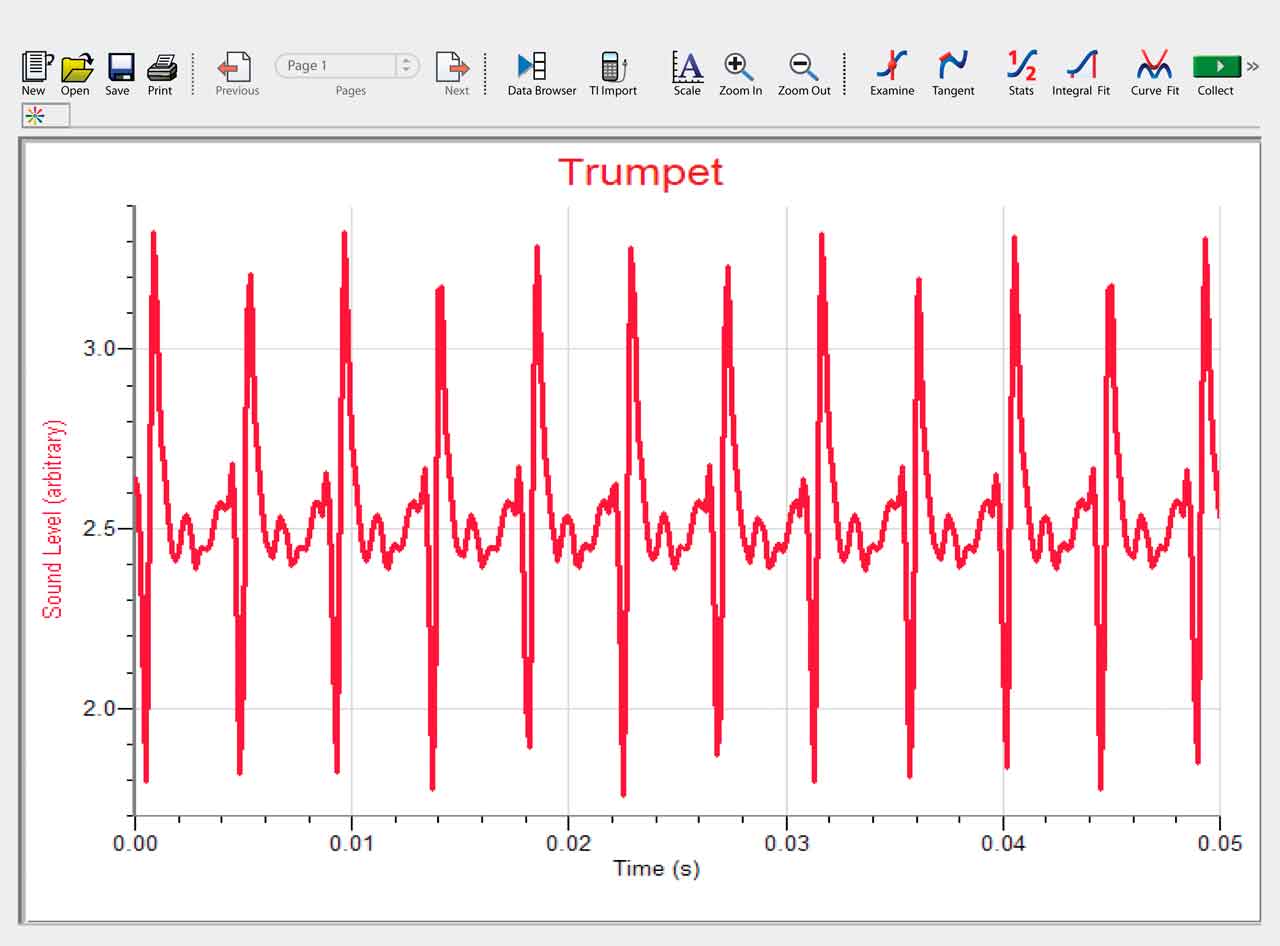Viewport: 1280px width, 946px height.
Task: Click the Time (s) x-axis label
Action: [656, 868]
